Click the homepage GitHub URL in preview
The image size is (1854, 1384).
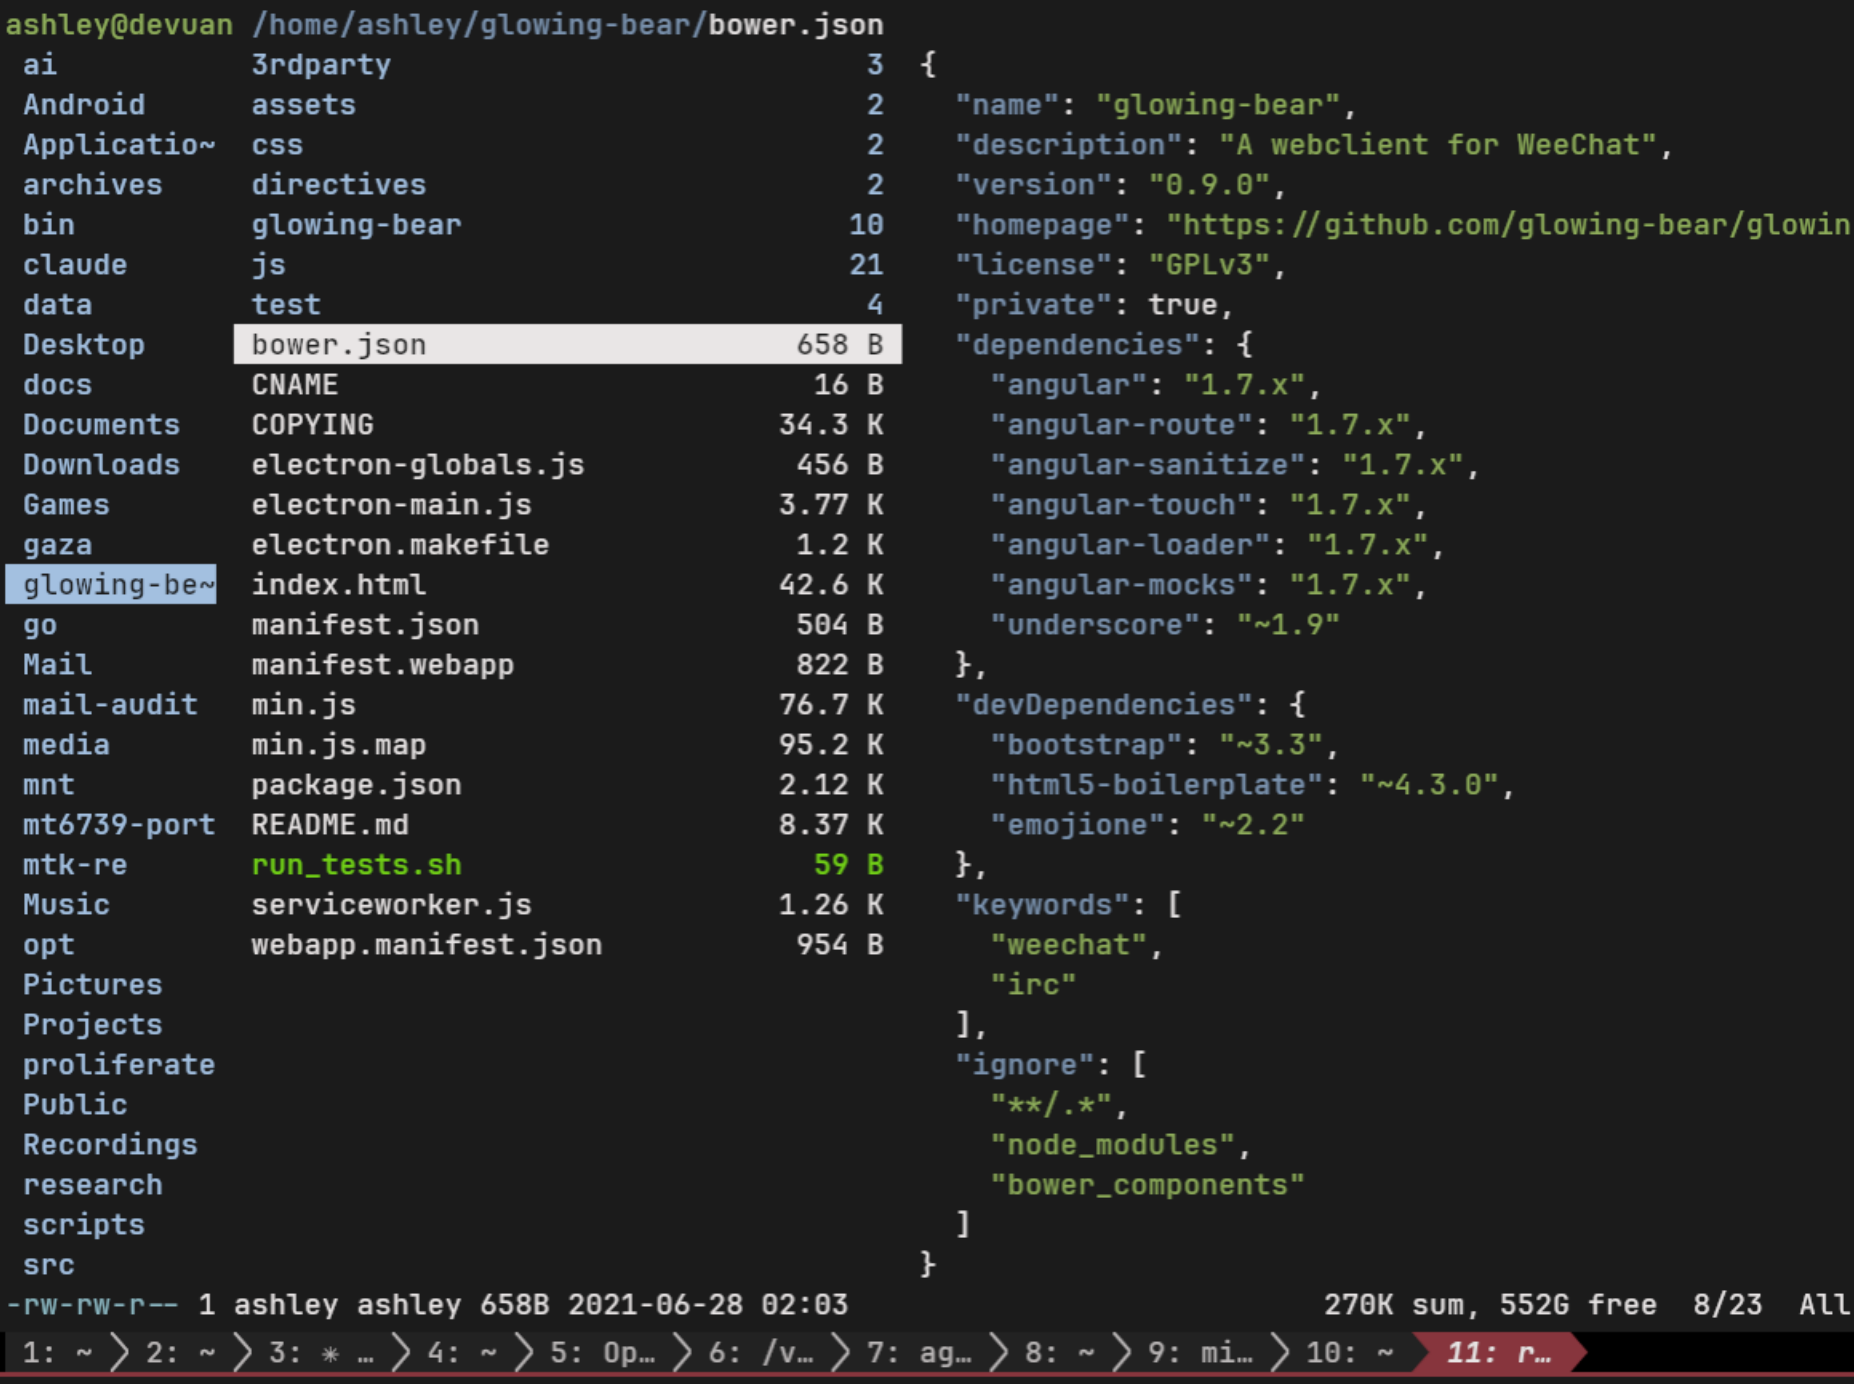tap(1509, 225)
